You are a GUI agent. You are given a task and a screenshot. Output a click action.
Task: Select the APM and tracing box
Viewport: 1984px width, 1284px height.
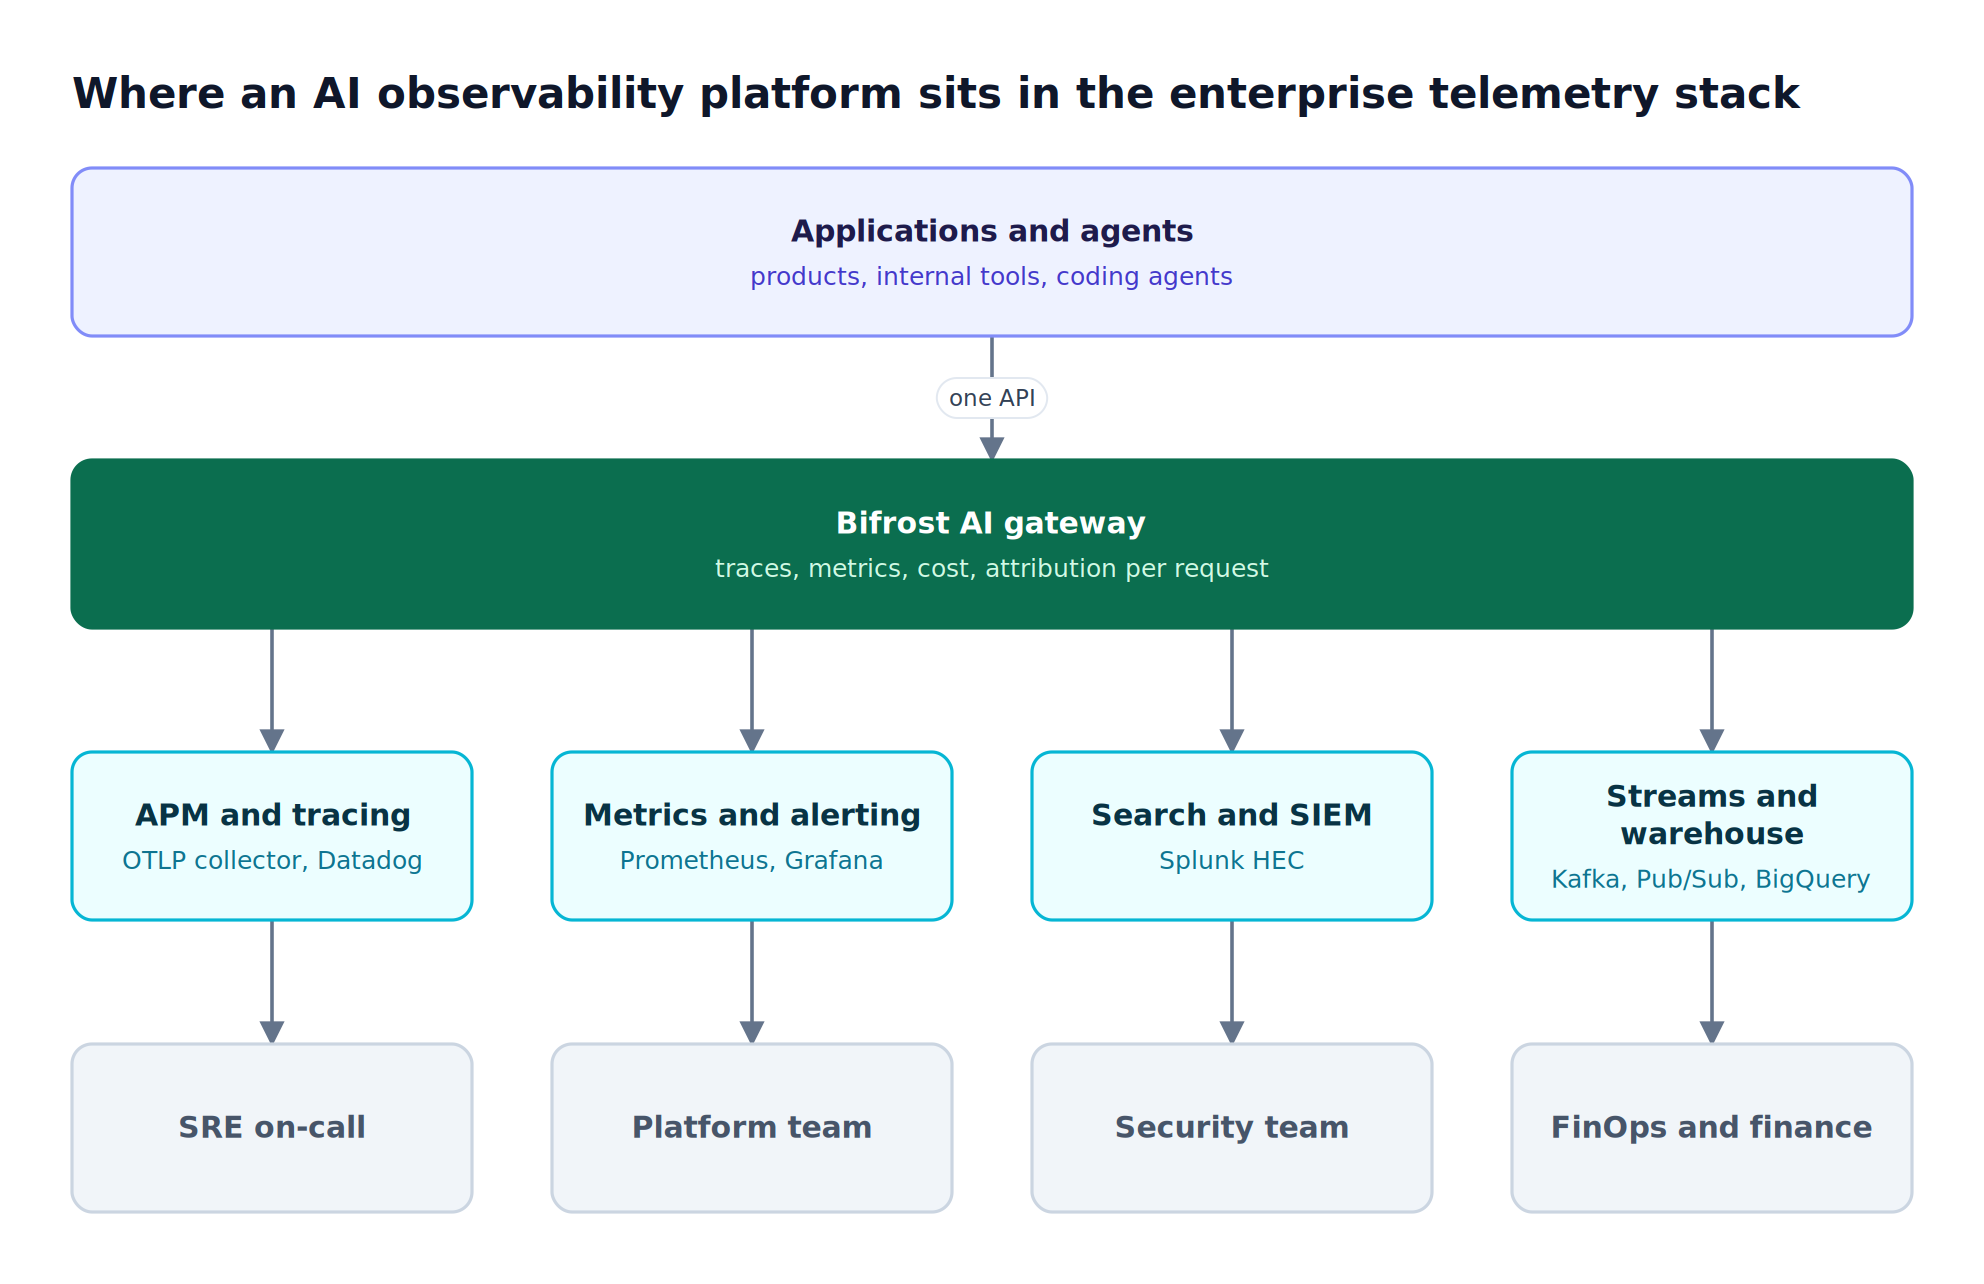coord(272,836)
